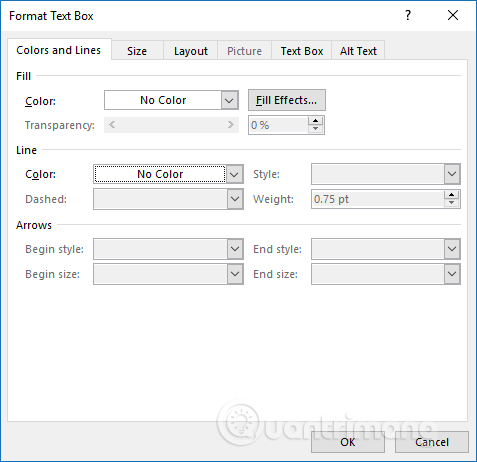
Task: Open the Fill Color dropdown arrow
Action: 229,100
